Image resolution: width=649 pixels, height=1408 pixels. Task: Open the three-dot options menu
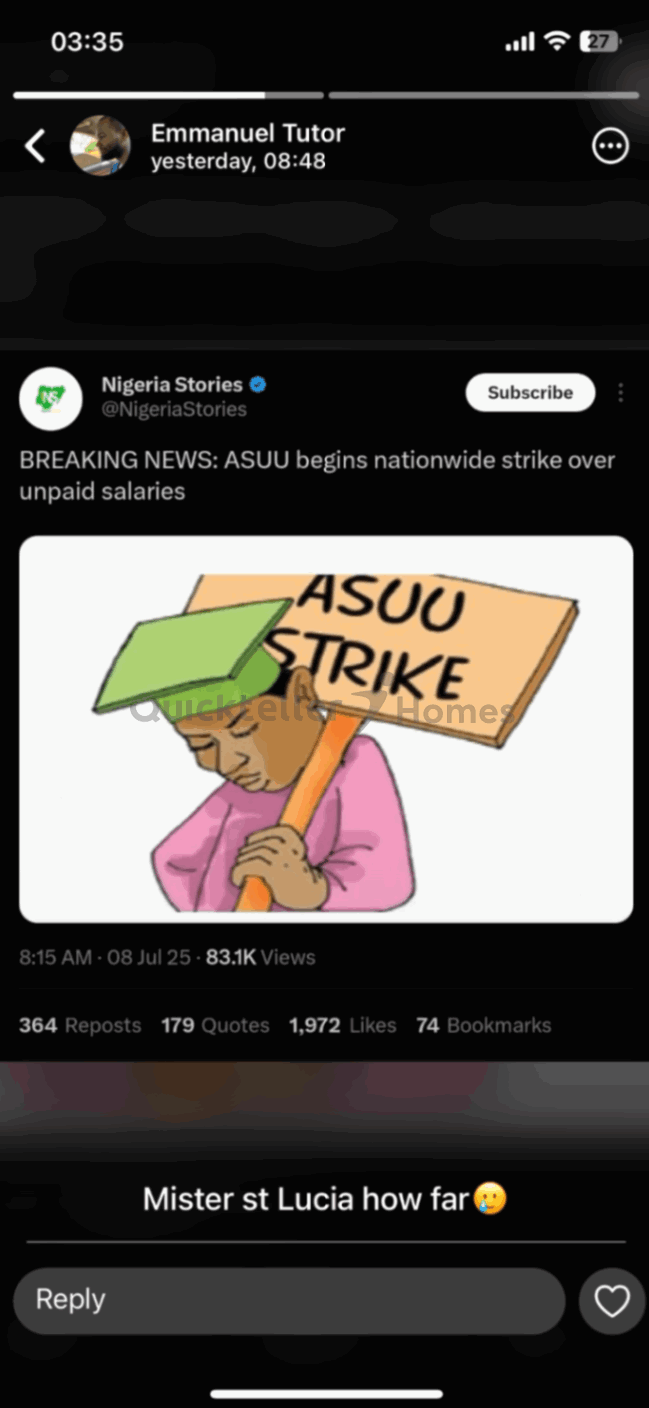coord(610,147)
